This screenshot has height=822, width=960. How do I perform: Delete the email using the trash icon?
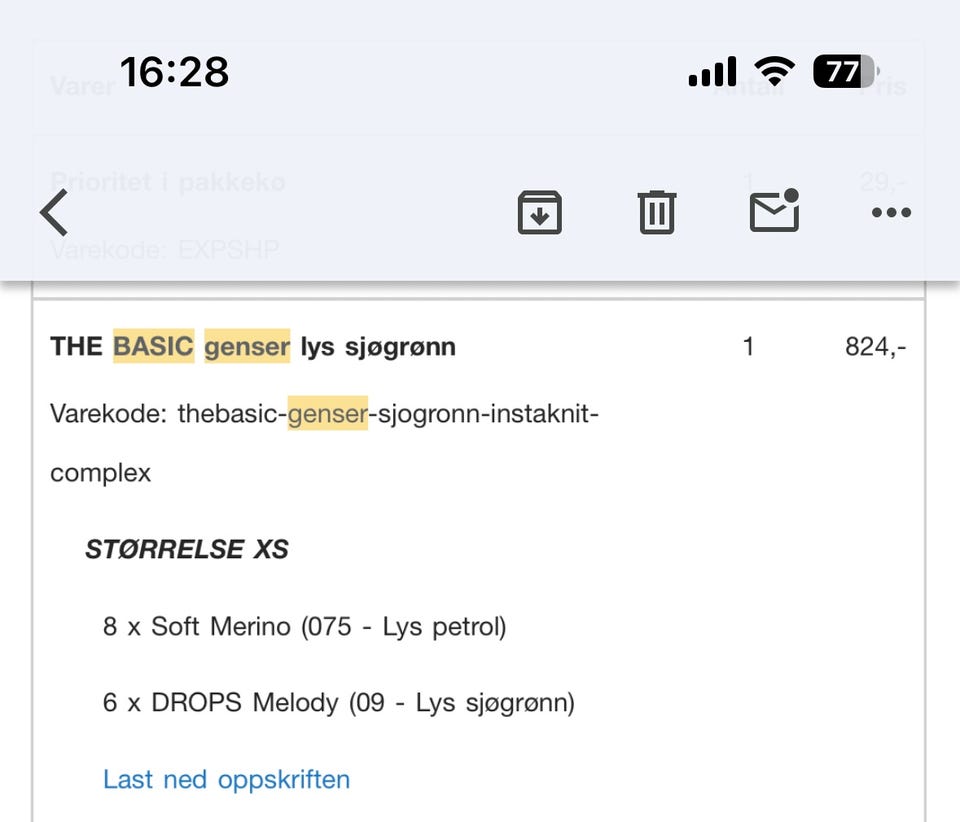click(657, 213)
